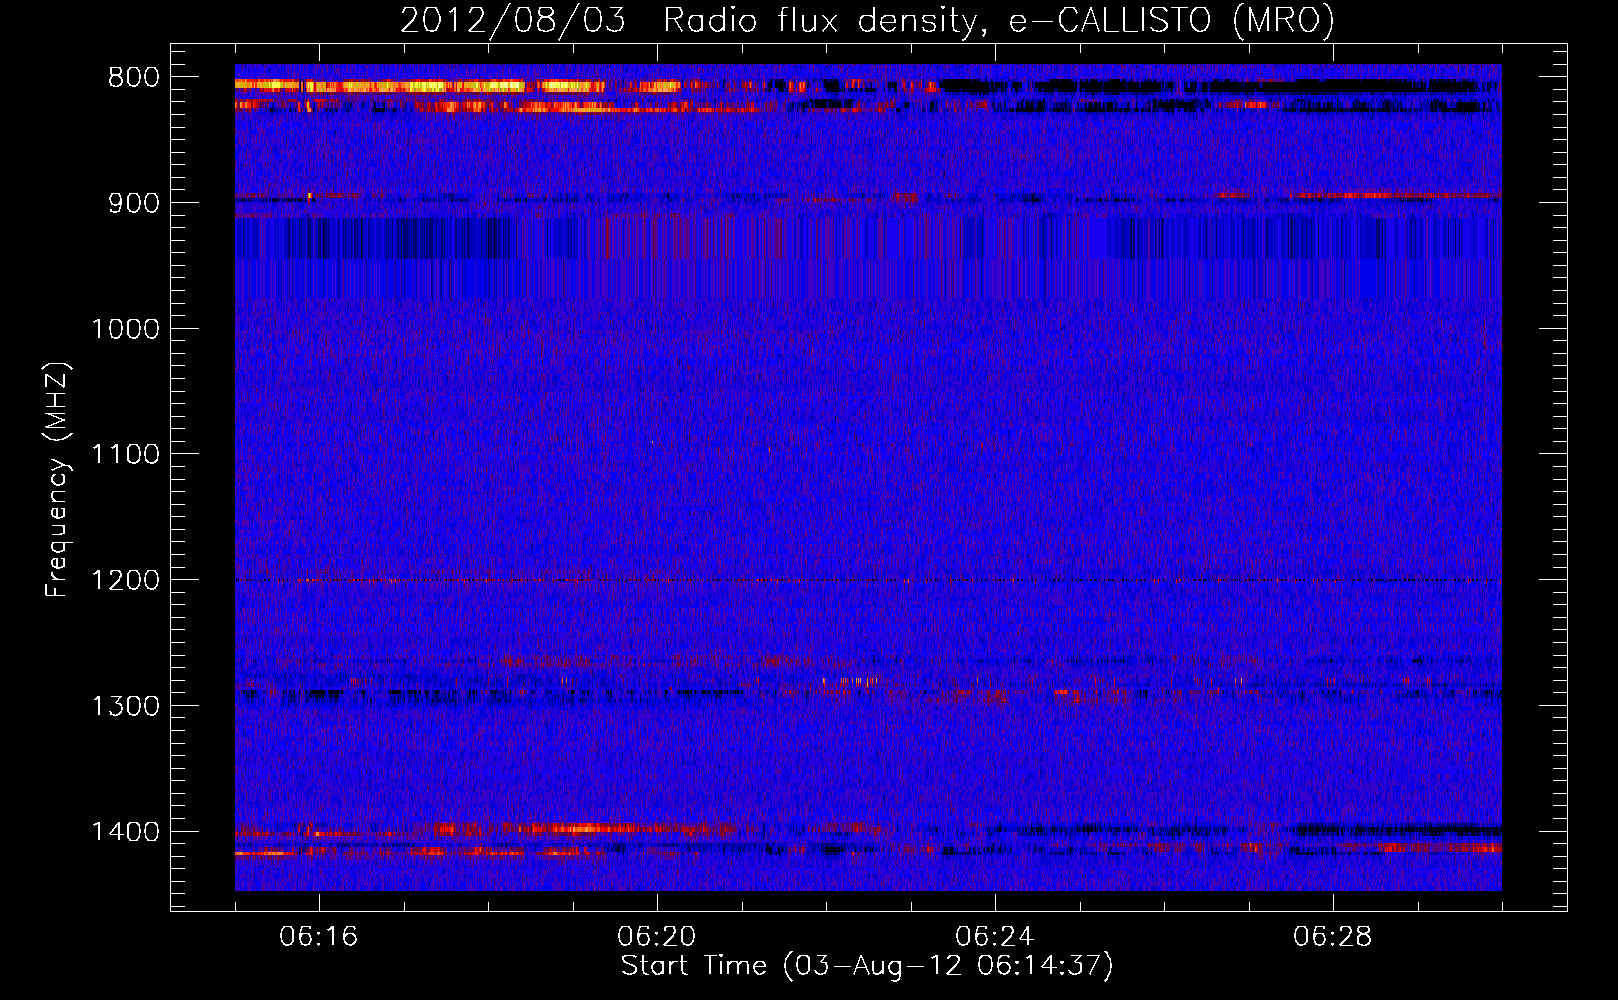
Task: Click the 1200 frequency tick label
Action: (x=125, y=581)
